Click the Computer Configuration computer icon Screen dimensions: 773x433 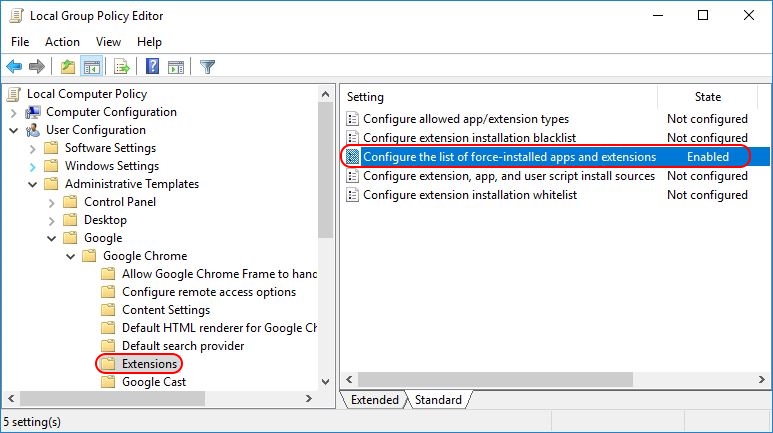[33, 112]
